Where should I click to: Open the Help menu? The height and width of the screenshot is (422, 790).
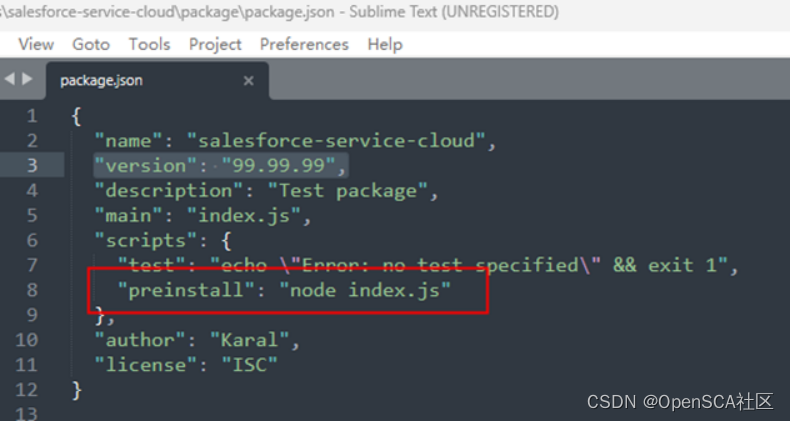coord(385,44)
